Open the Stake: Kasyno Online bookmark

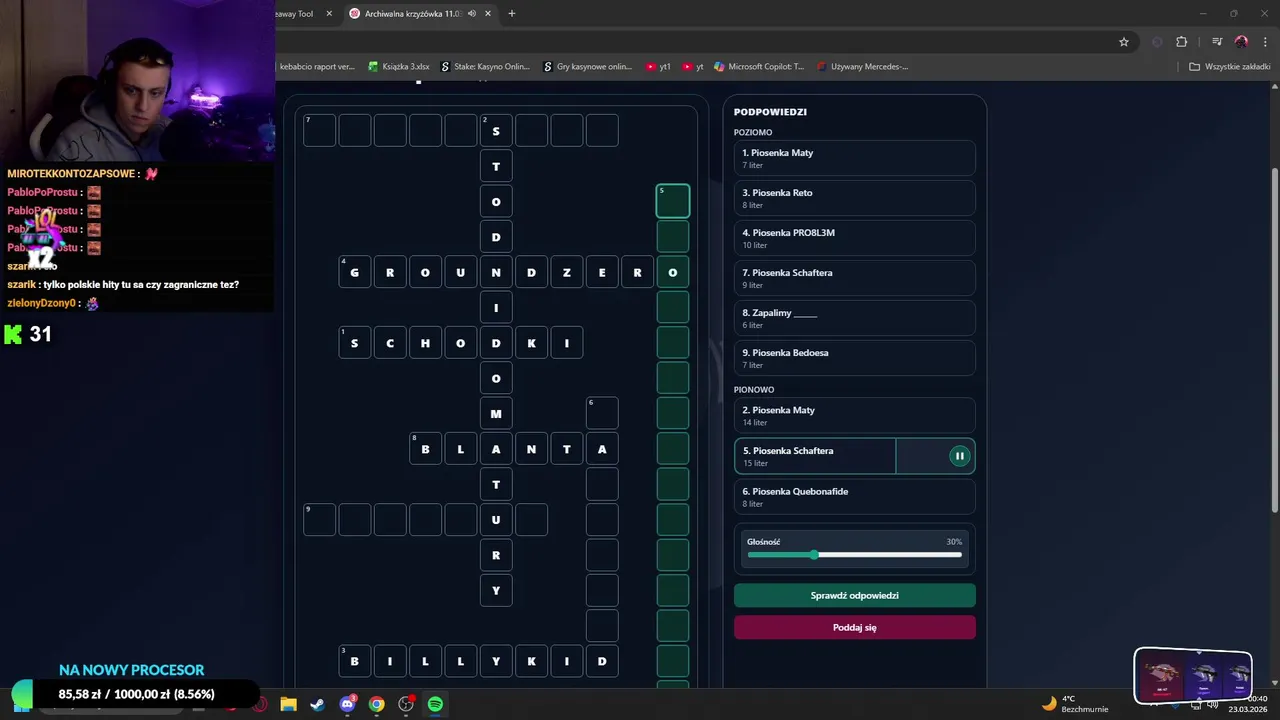[x=485, y=67]
